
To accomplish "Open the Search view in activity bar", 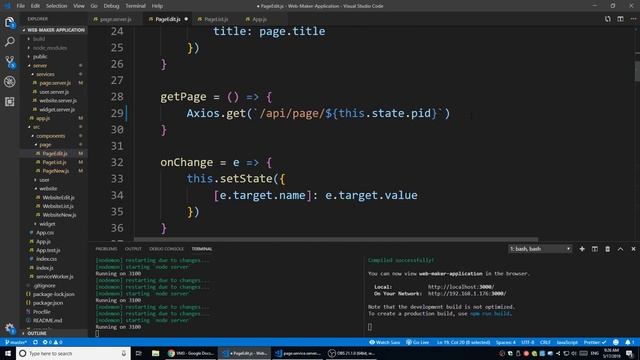I will point(9,42).
